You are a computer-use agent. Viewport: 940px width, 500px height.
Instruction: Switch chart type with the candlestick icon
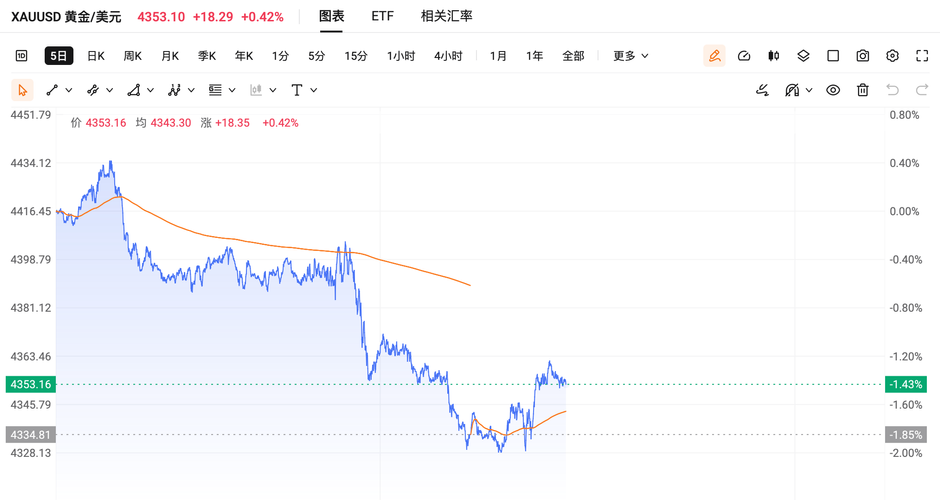click(x=774, y=56)
